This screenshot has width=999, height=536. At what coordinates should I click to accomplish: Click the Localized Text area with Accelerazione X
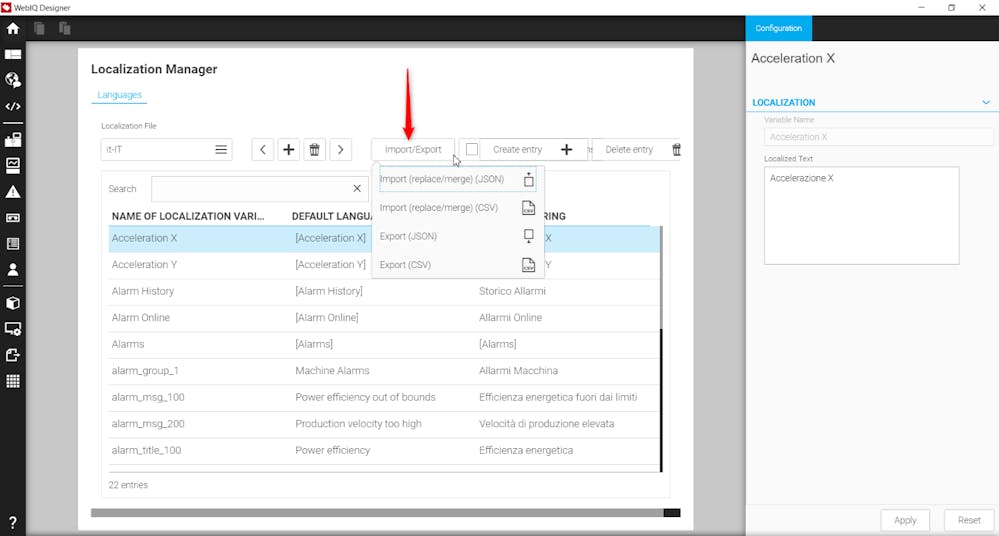point(861,215)
